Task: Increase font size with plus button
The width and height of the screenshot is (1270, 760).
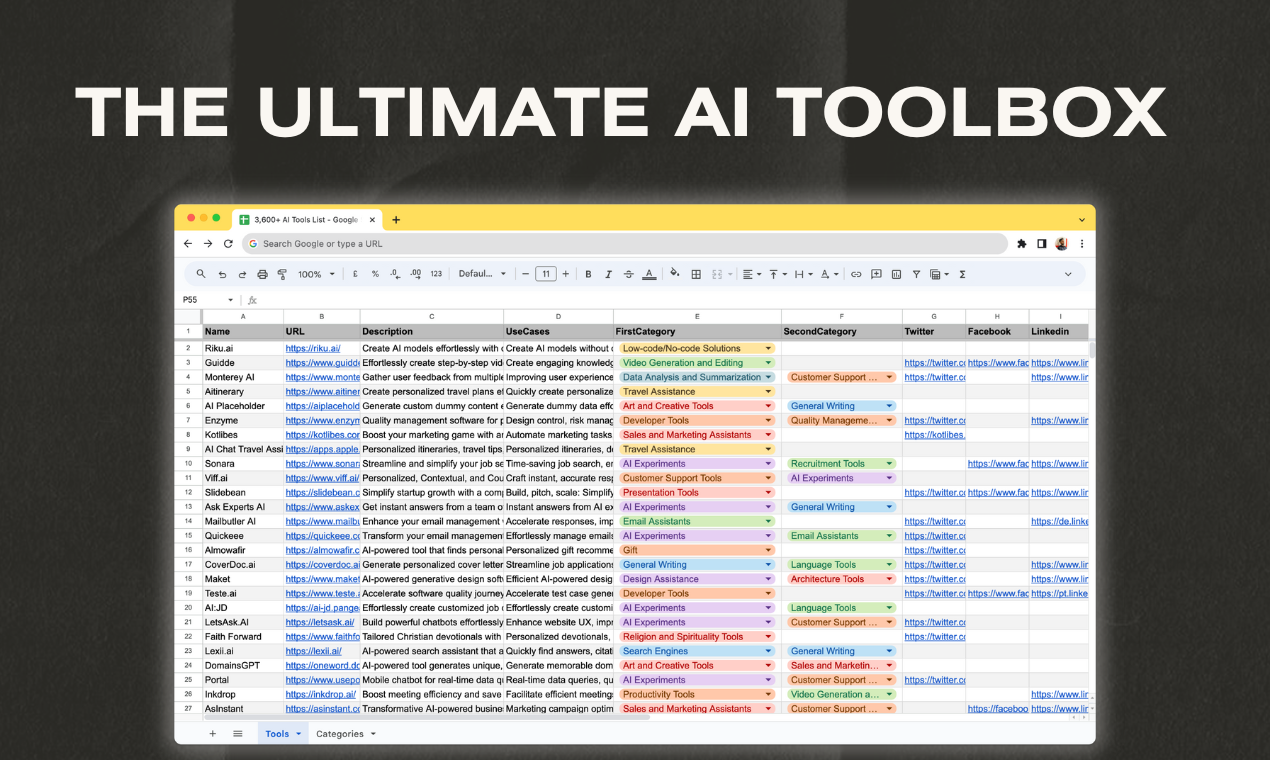Action: point(566,274)
